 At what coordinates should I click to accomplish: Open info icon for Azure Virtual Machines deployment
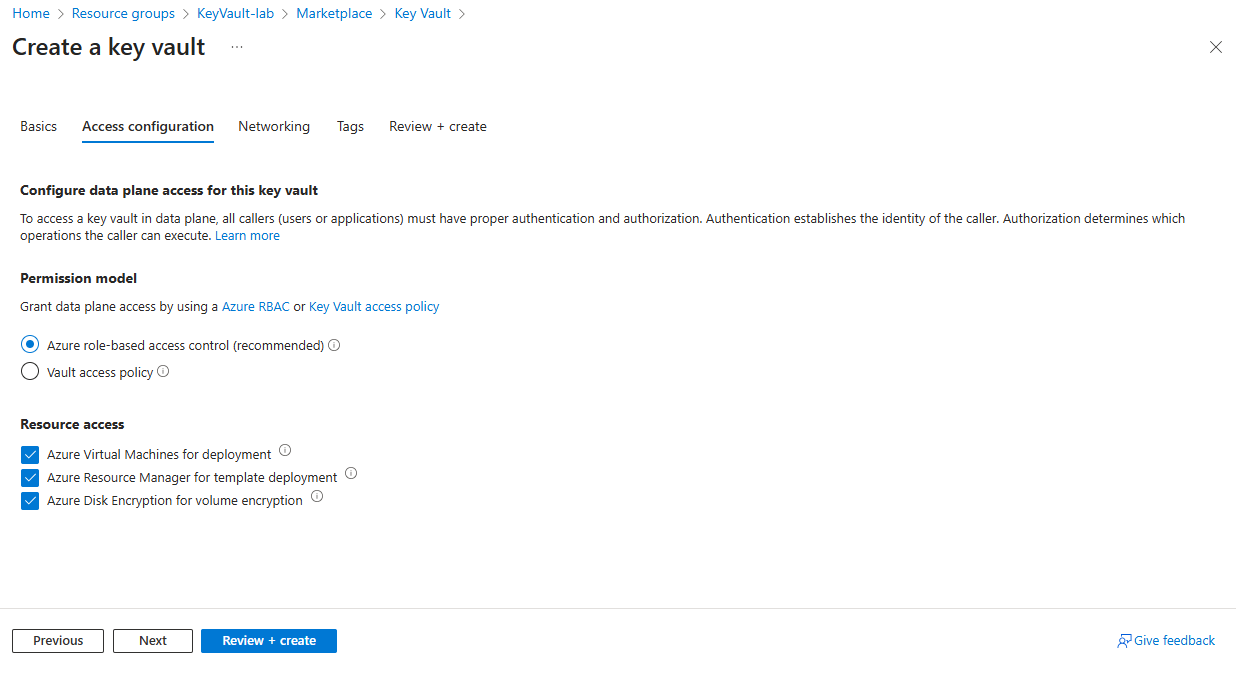285,450
